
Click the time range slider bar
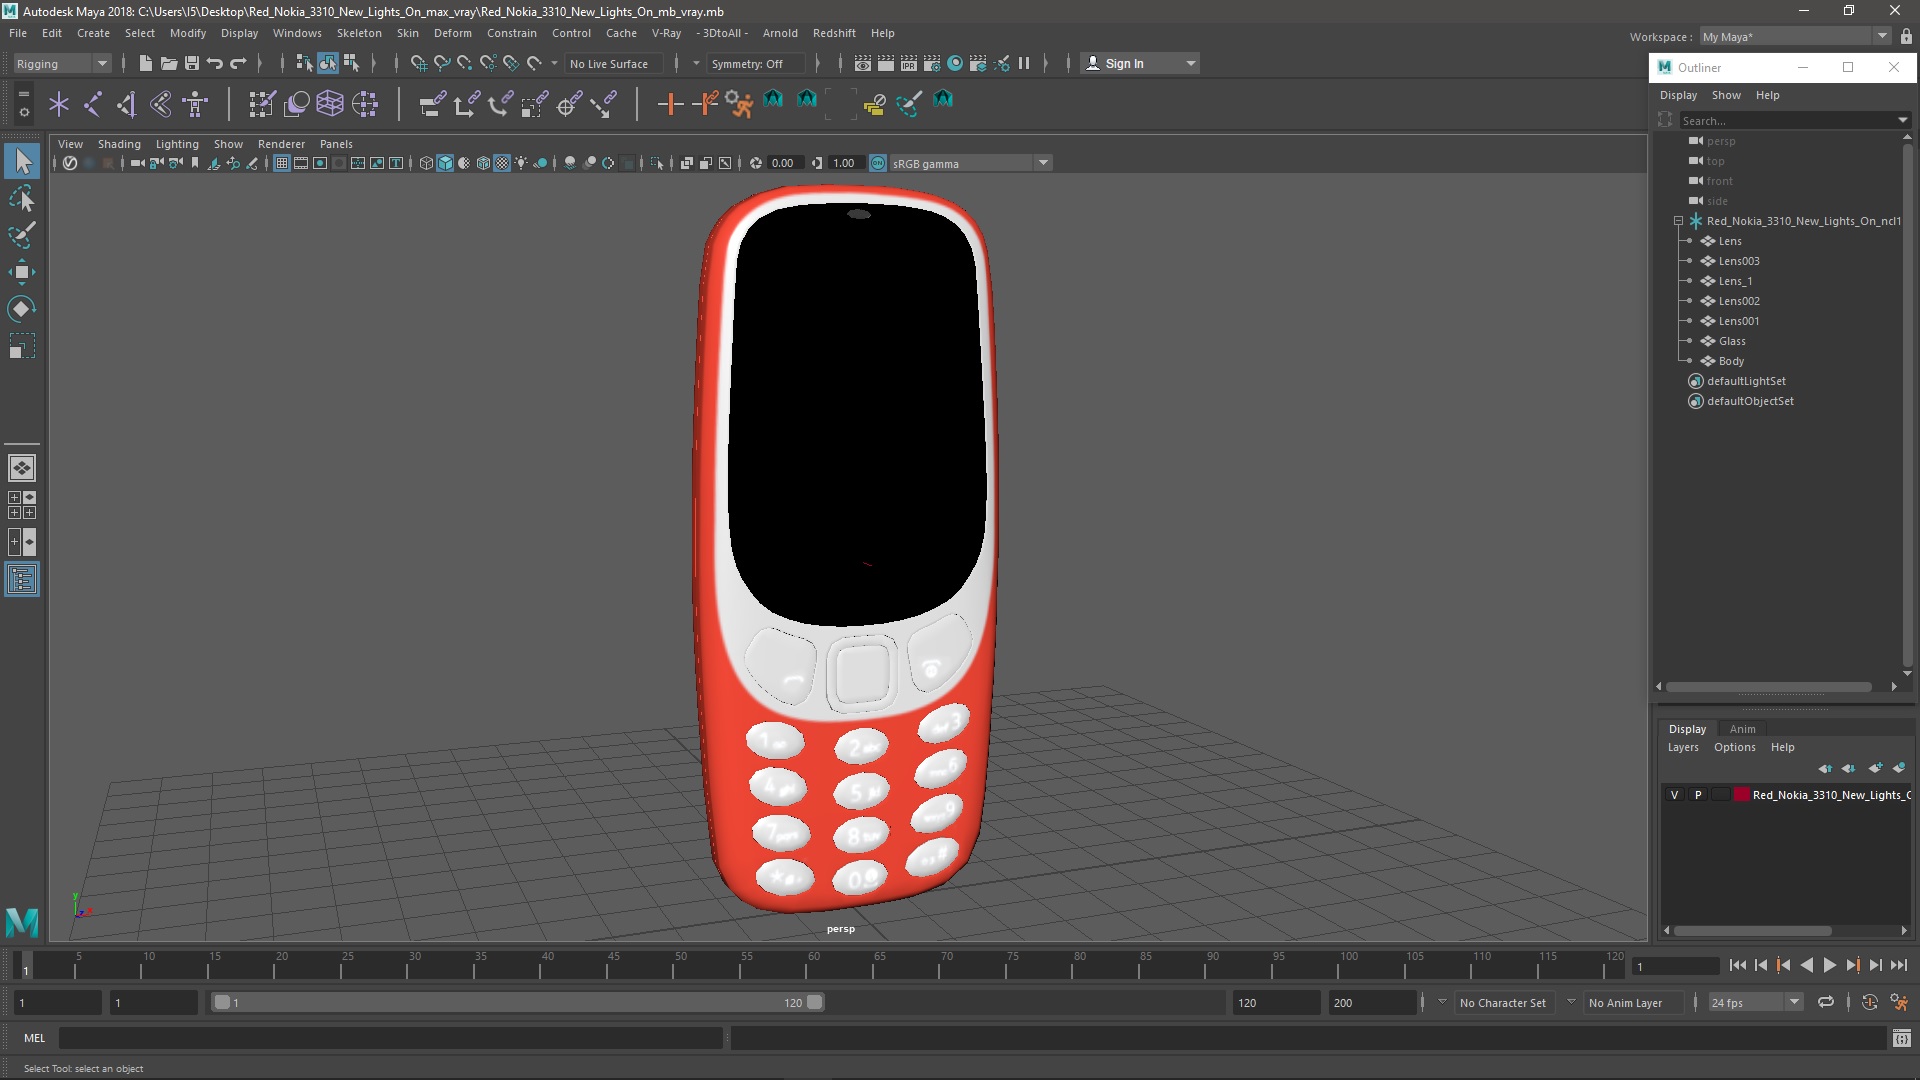click(517, 1002)
